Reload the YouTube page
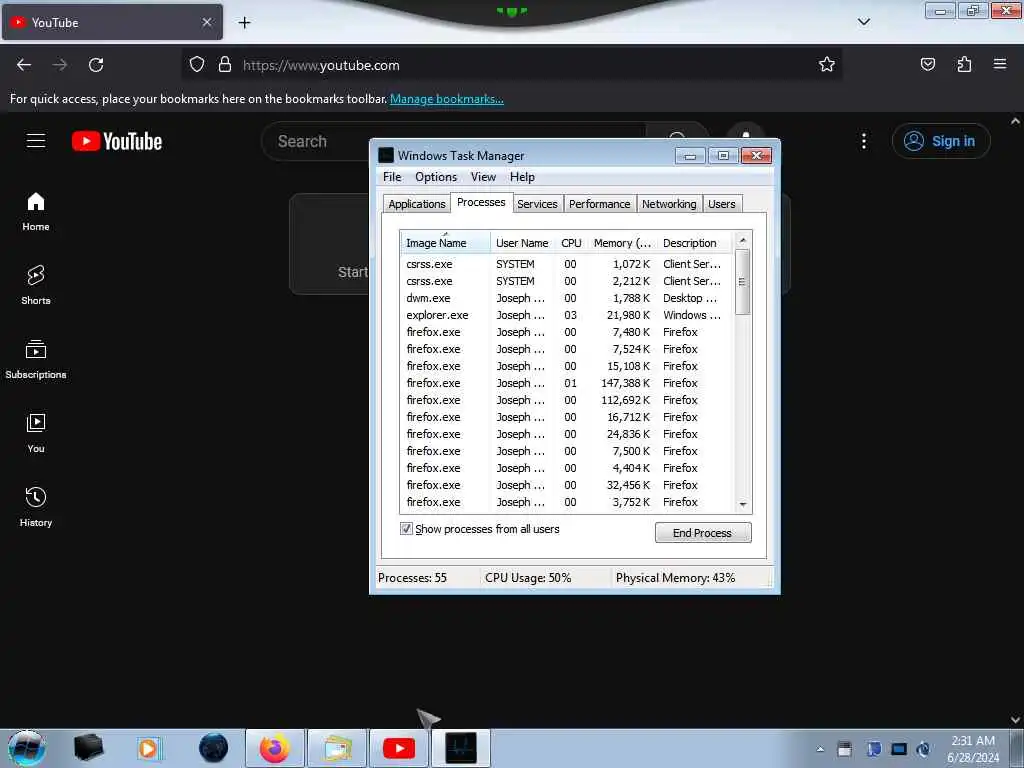Screen dimensions: 1024x768 [96, 65]
